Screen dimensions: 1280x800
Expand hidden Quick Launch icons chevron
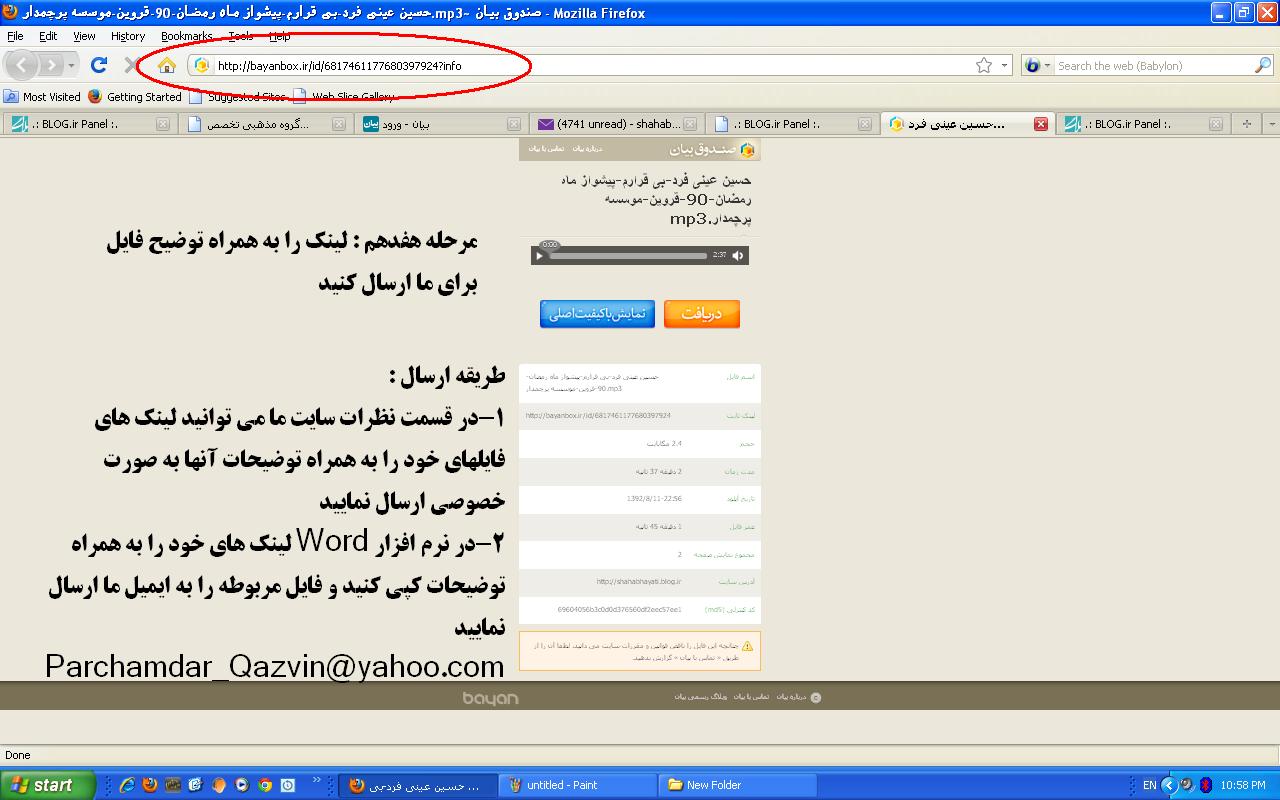point(318,780)
